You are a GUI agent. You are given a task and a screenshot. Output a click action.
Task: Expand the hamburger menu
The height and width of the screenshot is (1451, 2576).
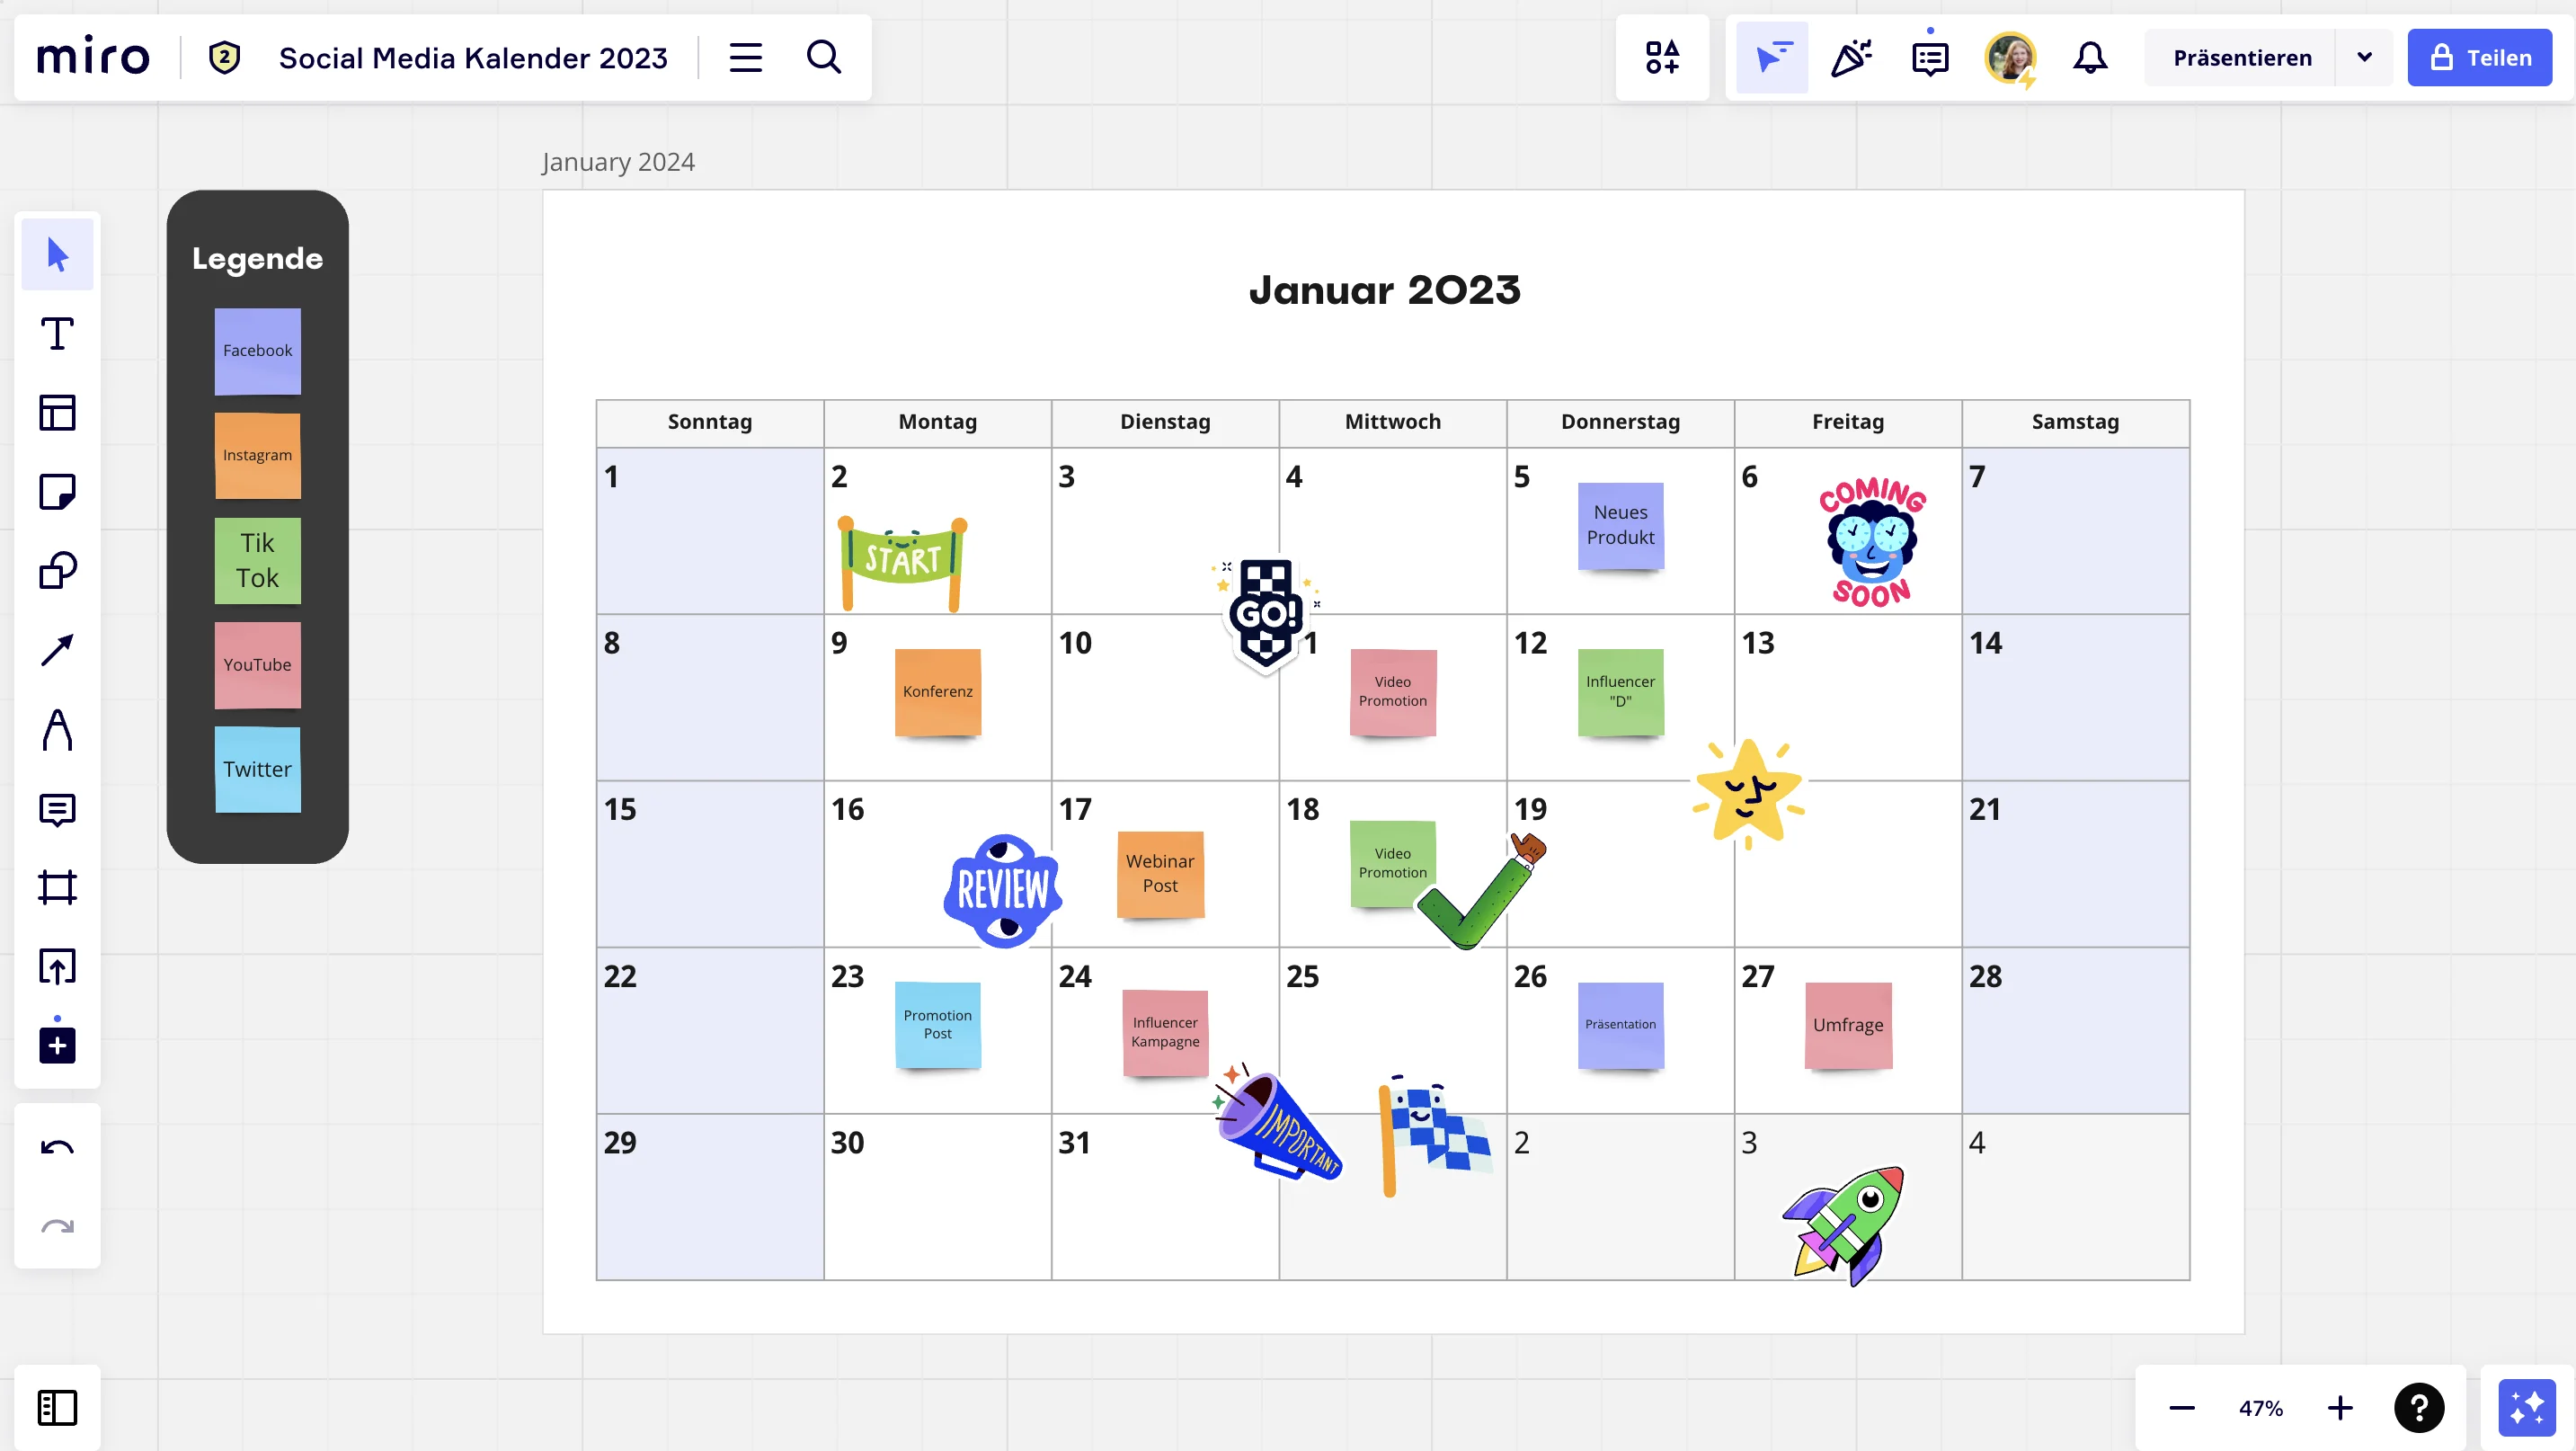(745, 58)
